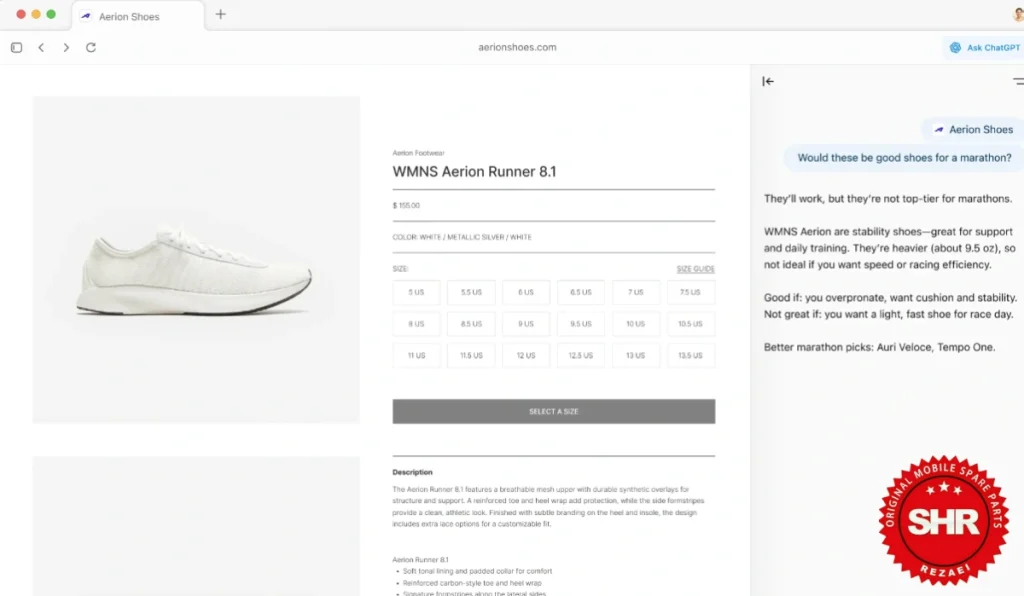Open the white running shoe image
Screen dimensions: 1024x596
click(x=196, y=260)
